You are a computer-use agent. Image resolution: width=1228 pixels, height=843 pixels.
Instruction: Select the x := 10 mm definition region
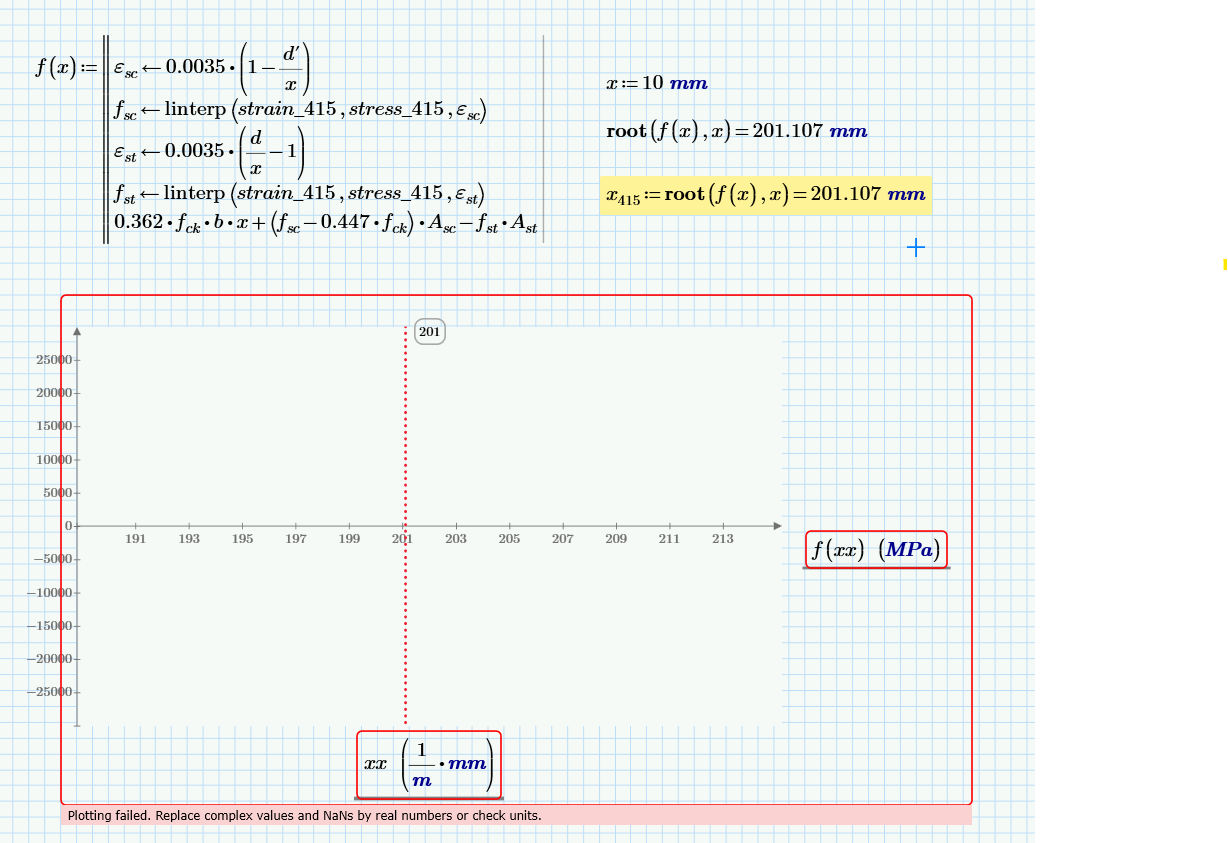655,83
